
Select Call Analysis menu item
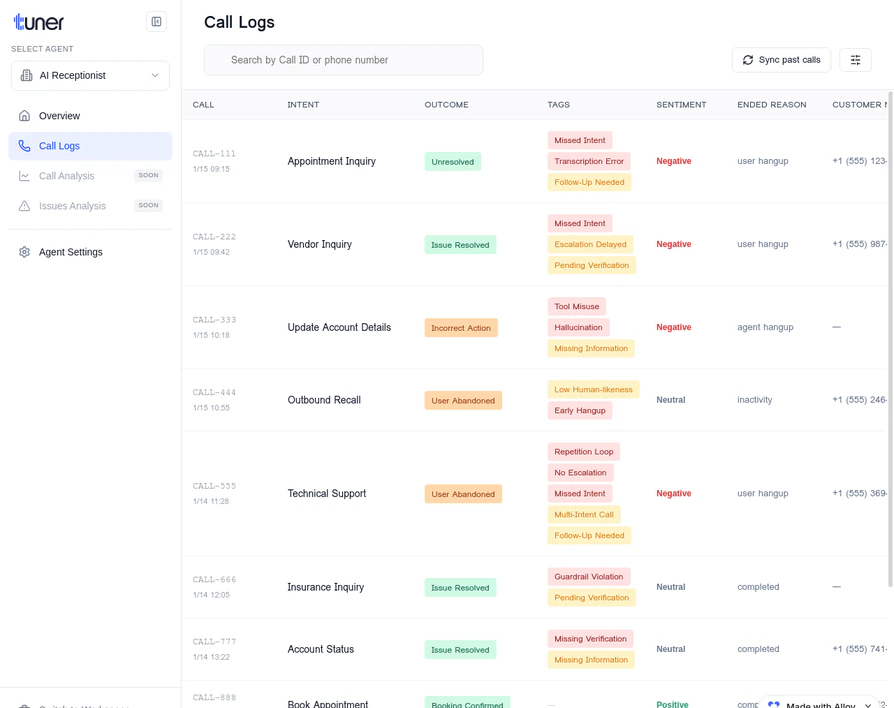pyautogui.click(x=90, y=176)
